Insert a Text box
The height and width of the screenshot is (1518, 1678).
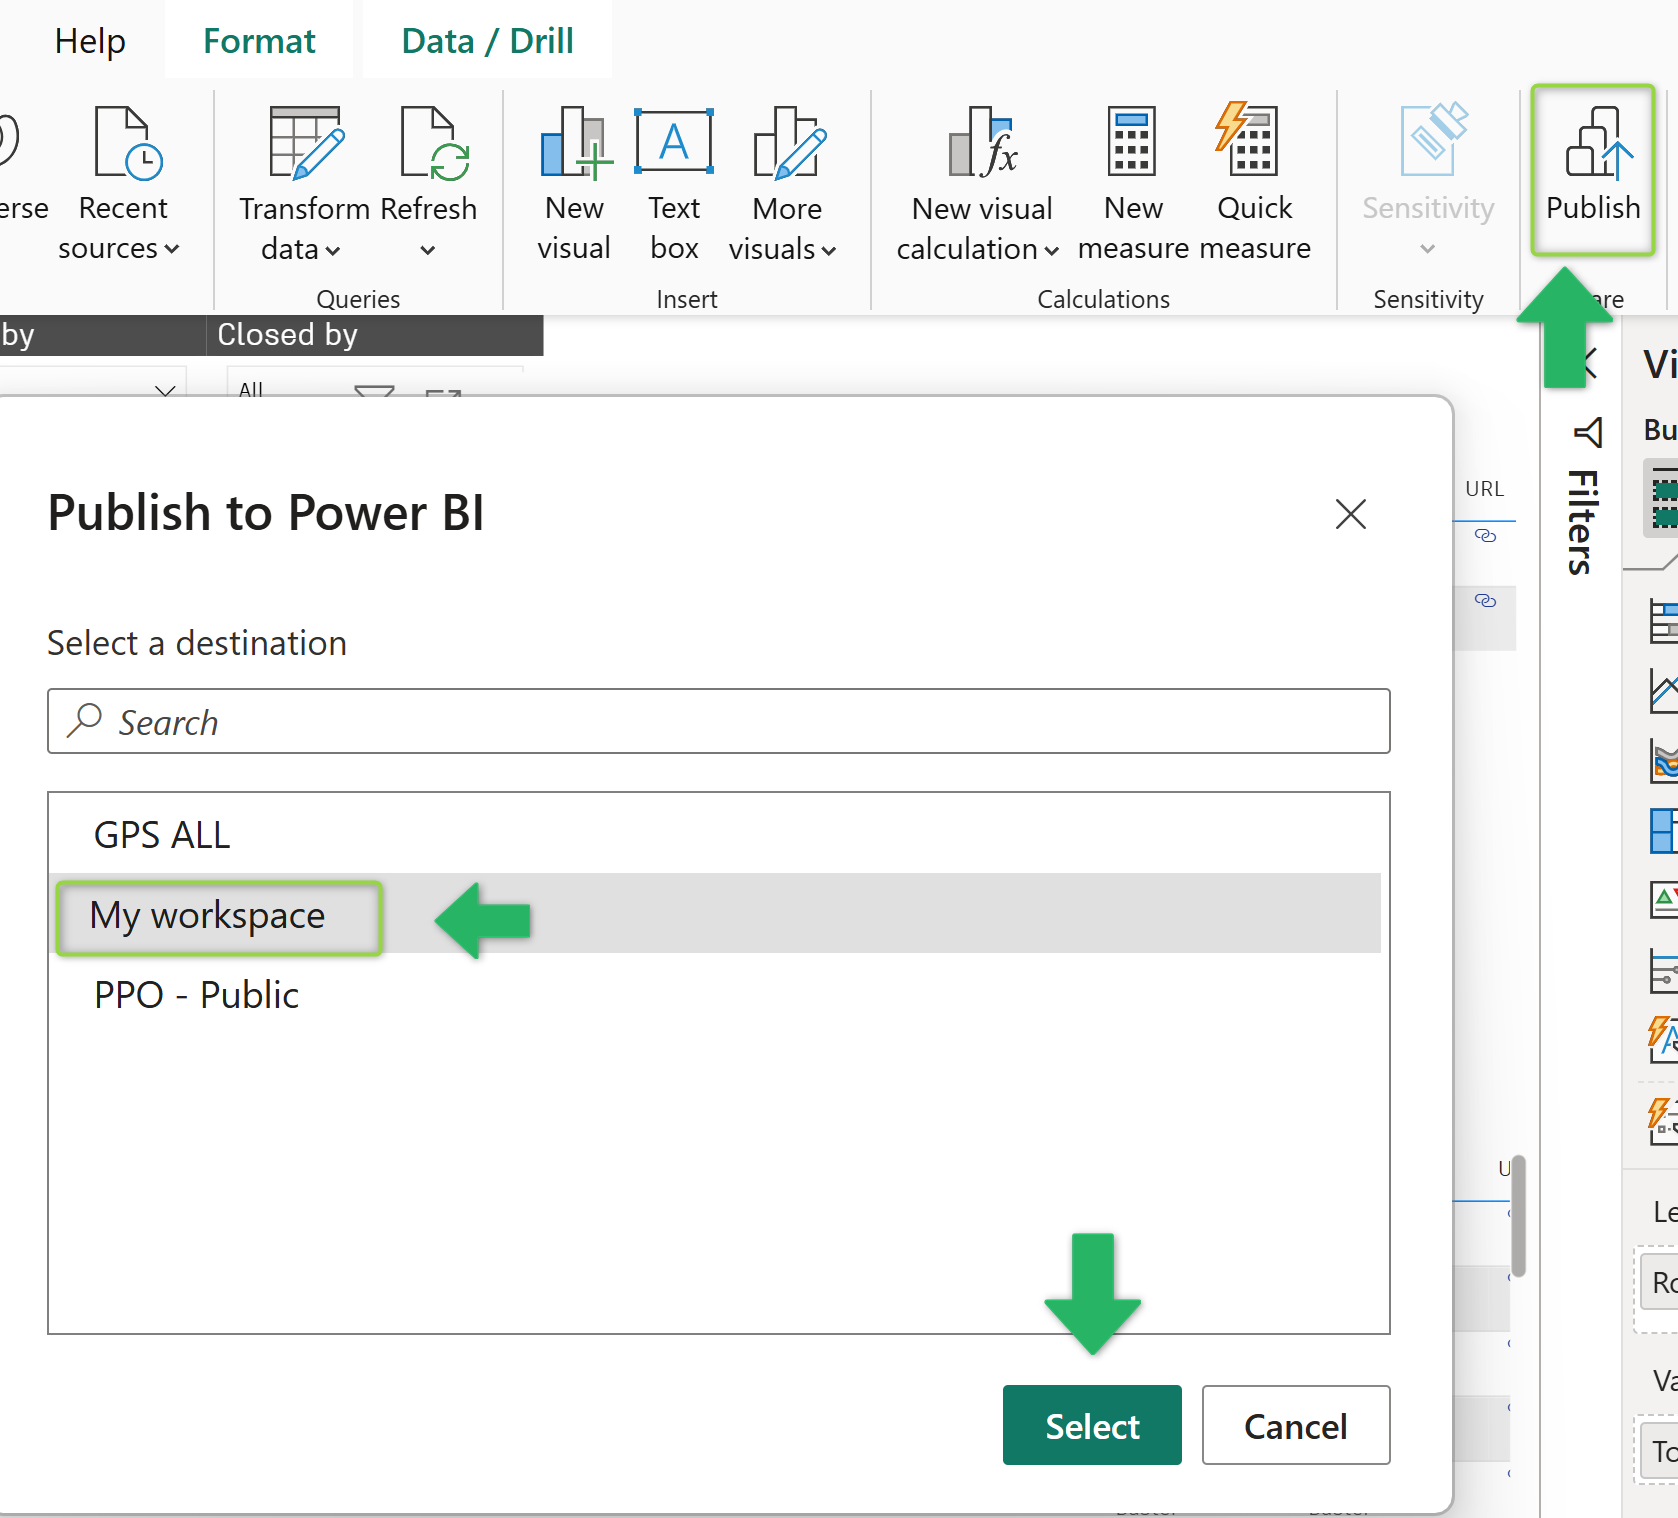point(674,184)
